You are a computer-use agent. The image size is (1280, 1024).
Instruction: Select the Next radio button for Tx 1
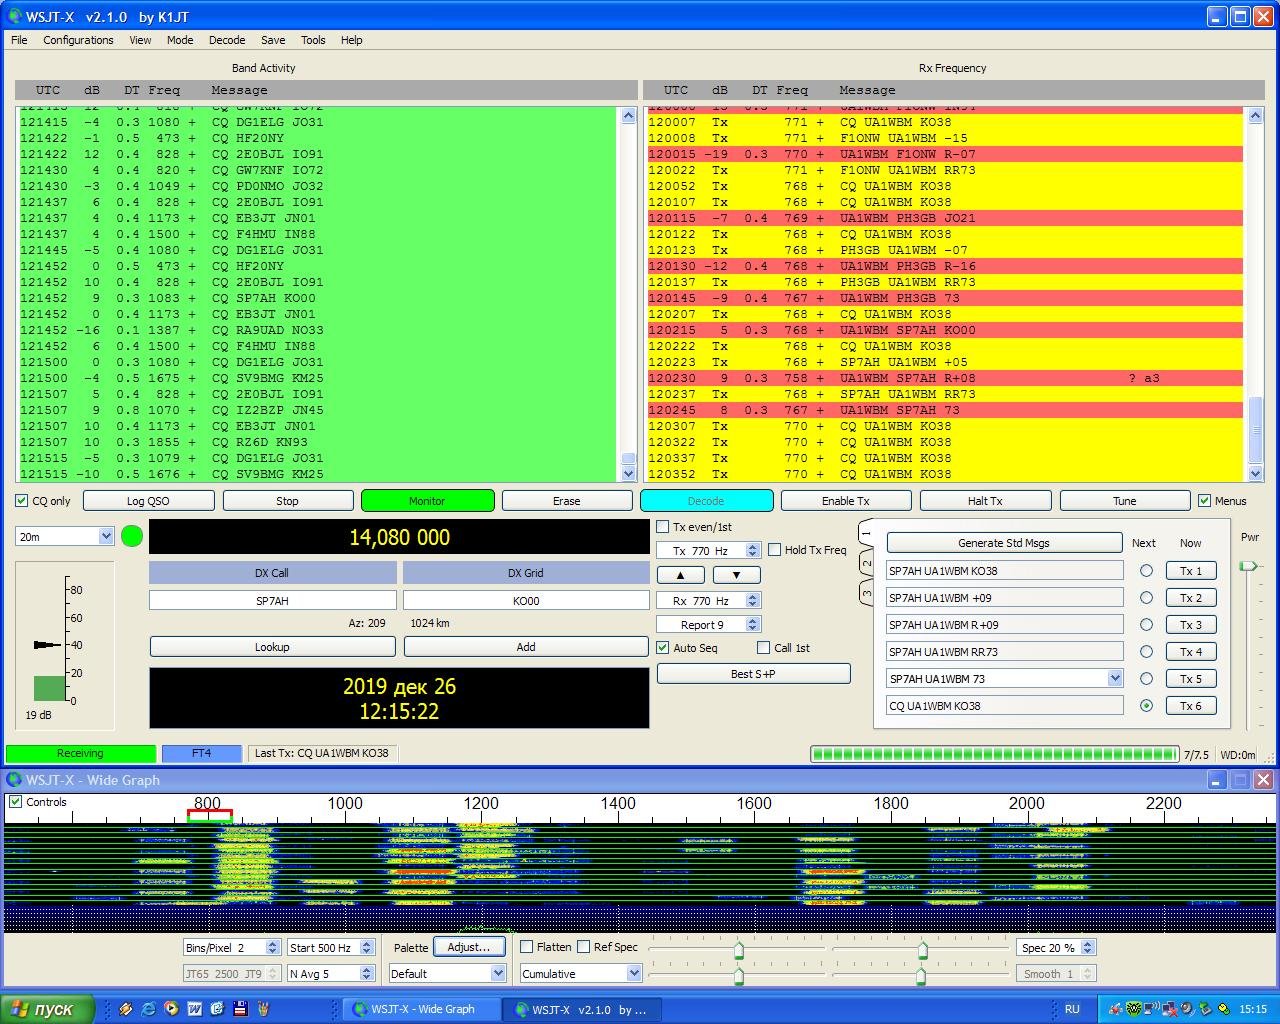point(1146,571)
